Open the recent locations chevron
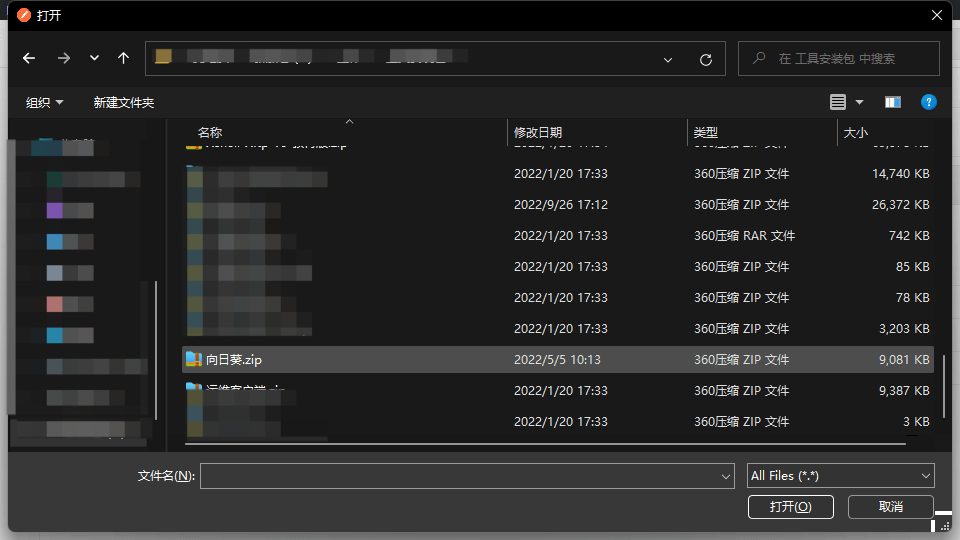Image resolution: width=960 pixels, height=540 pixels. [94, 58]
